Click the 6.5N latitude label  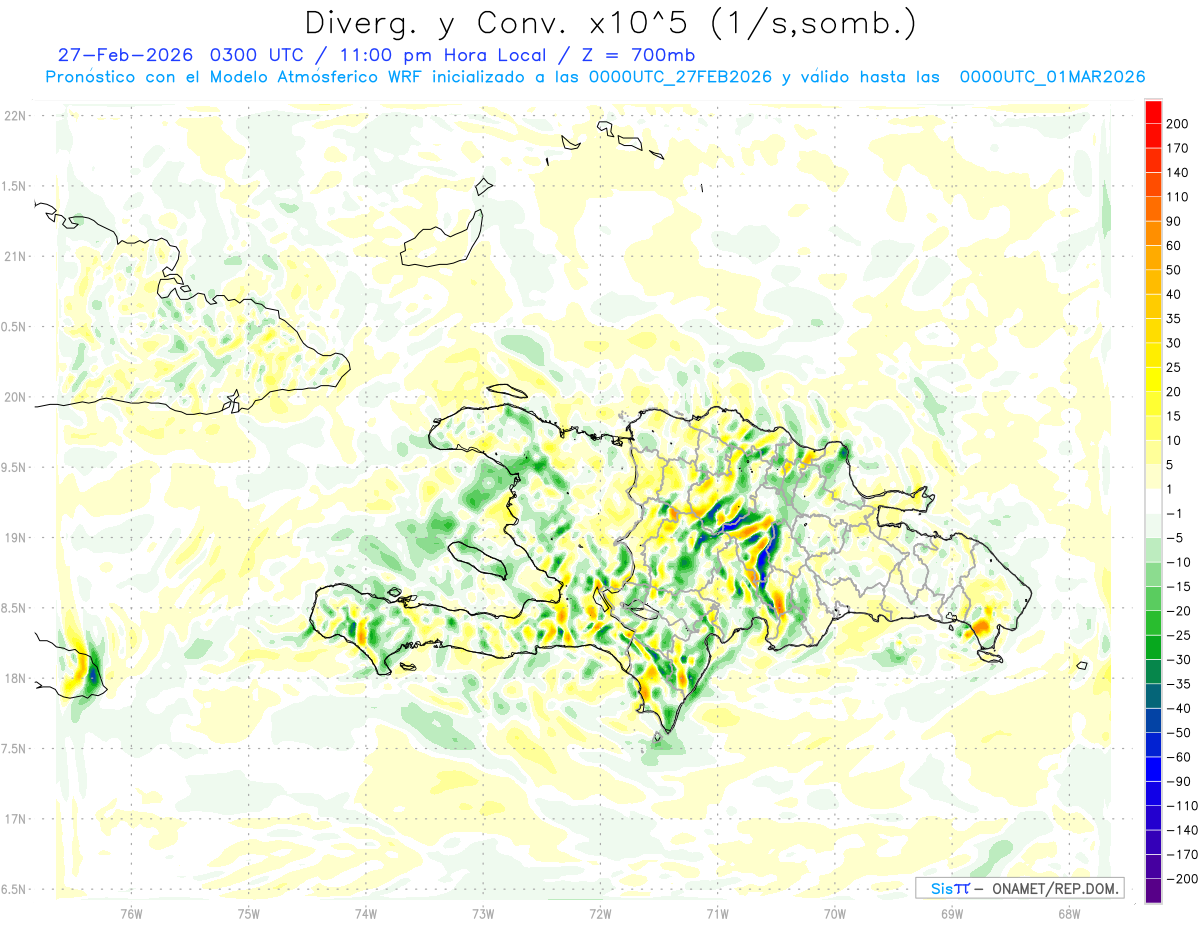click(15, 890)
